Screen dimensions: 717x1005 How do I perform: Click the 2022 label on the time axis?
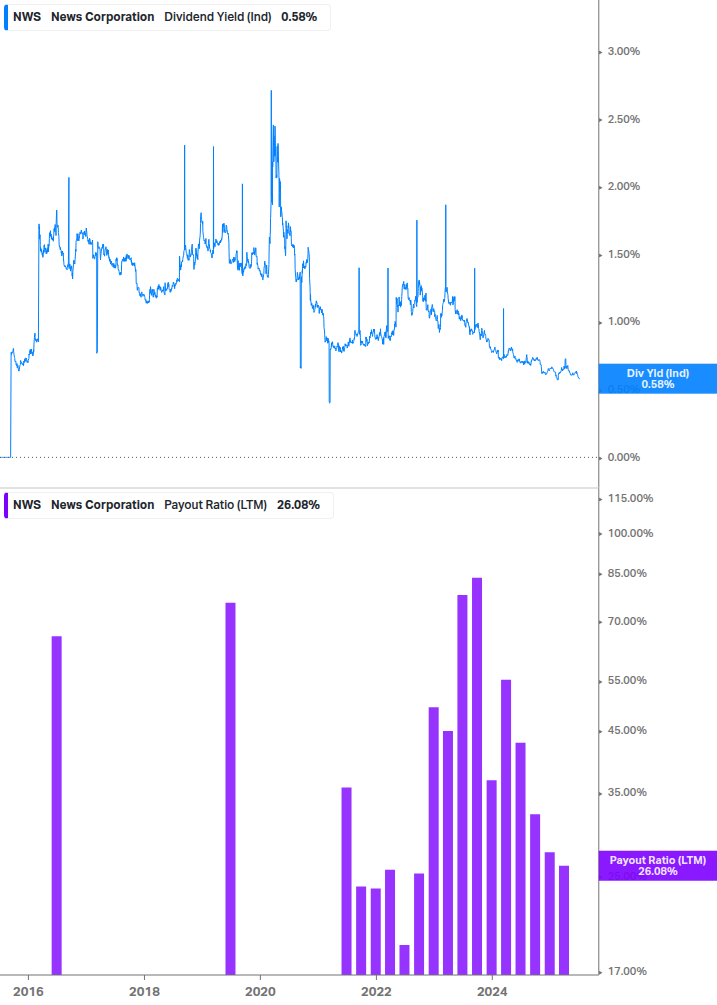point(377,992)
